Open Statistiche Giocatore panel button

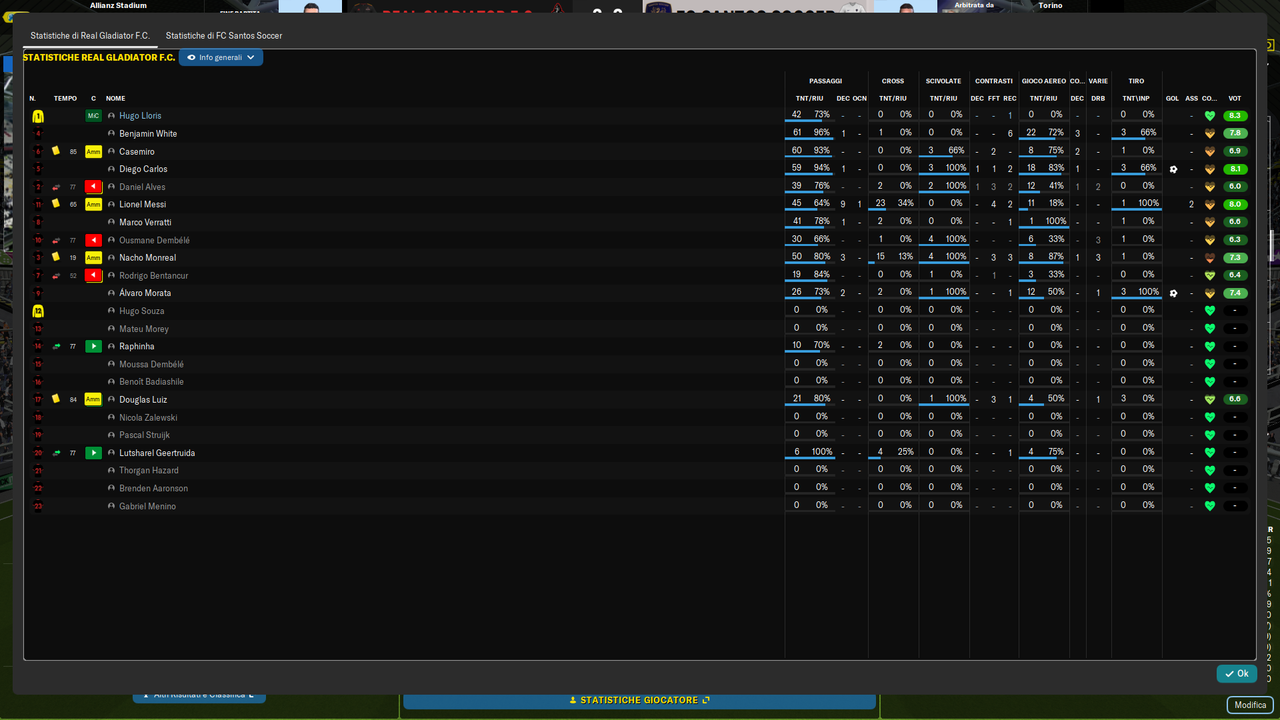639,700
